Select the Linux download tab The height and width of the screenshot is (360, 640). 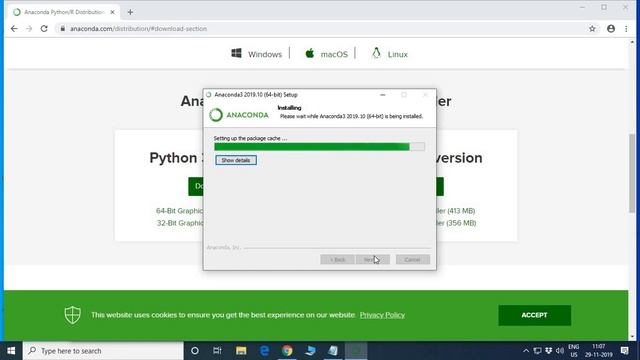(x=389, y=54)
